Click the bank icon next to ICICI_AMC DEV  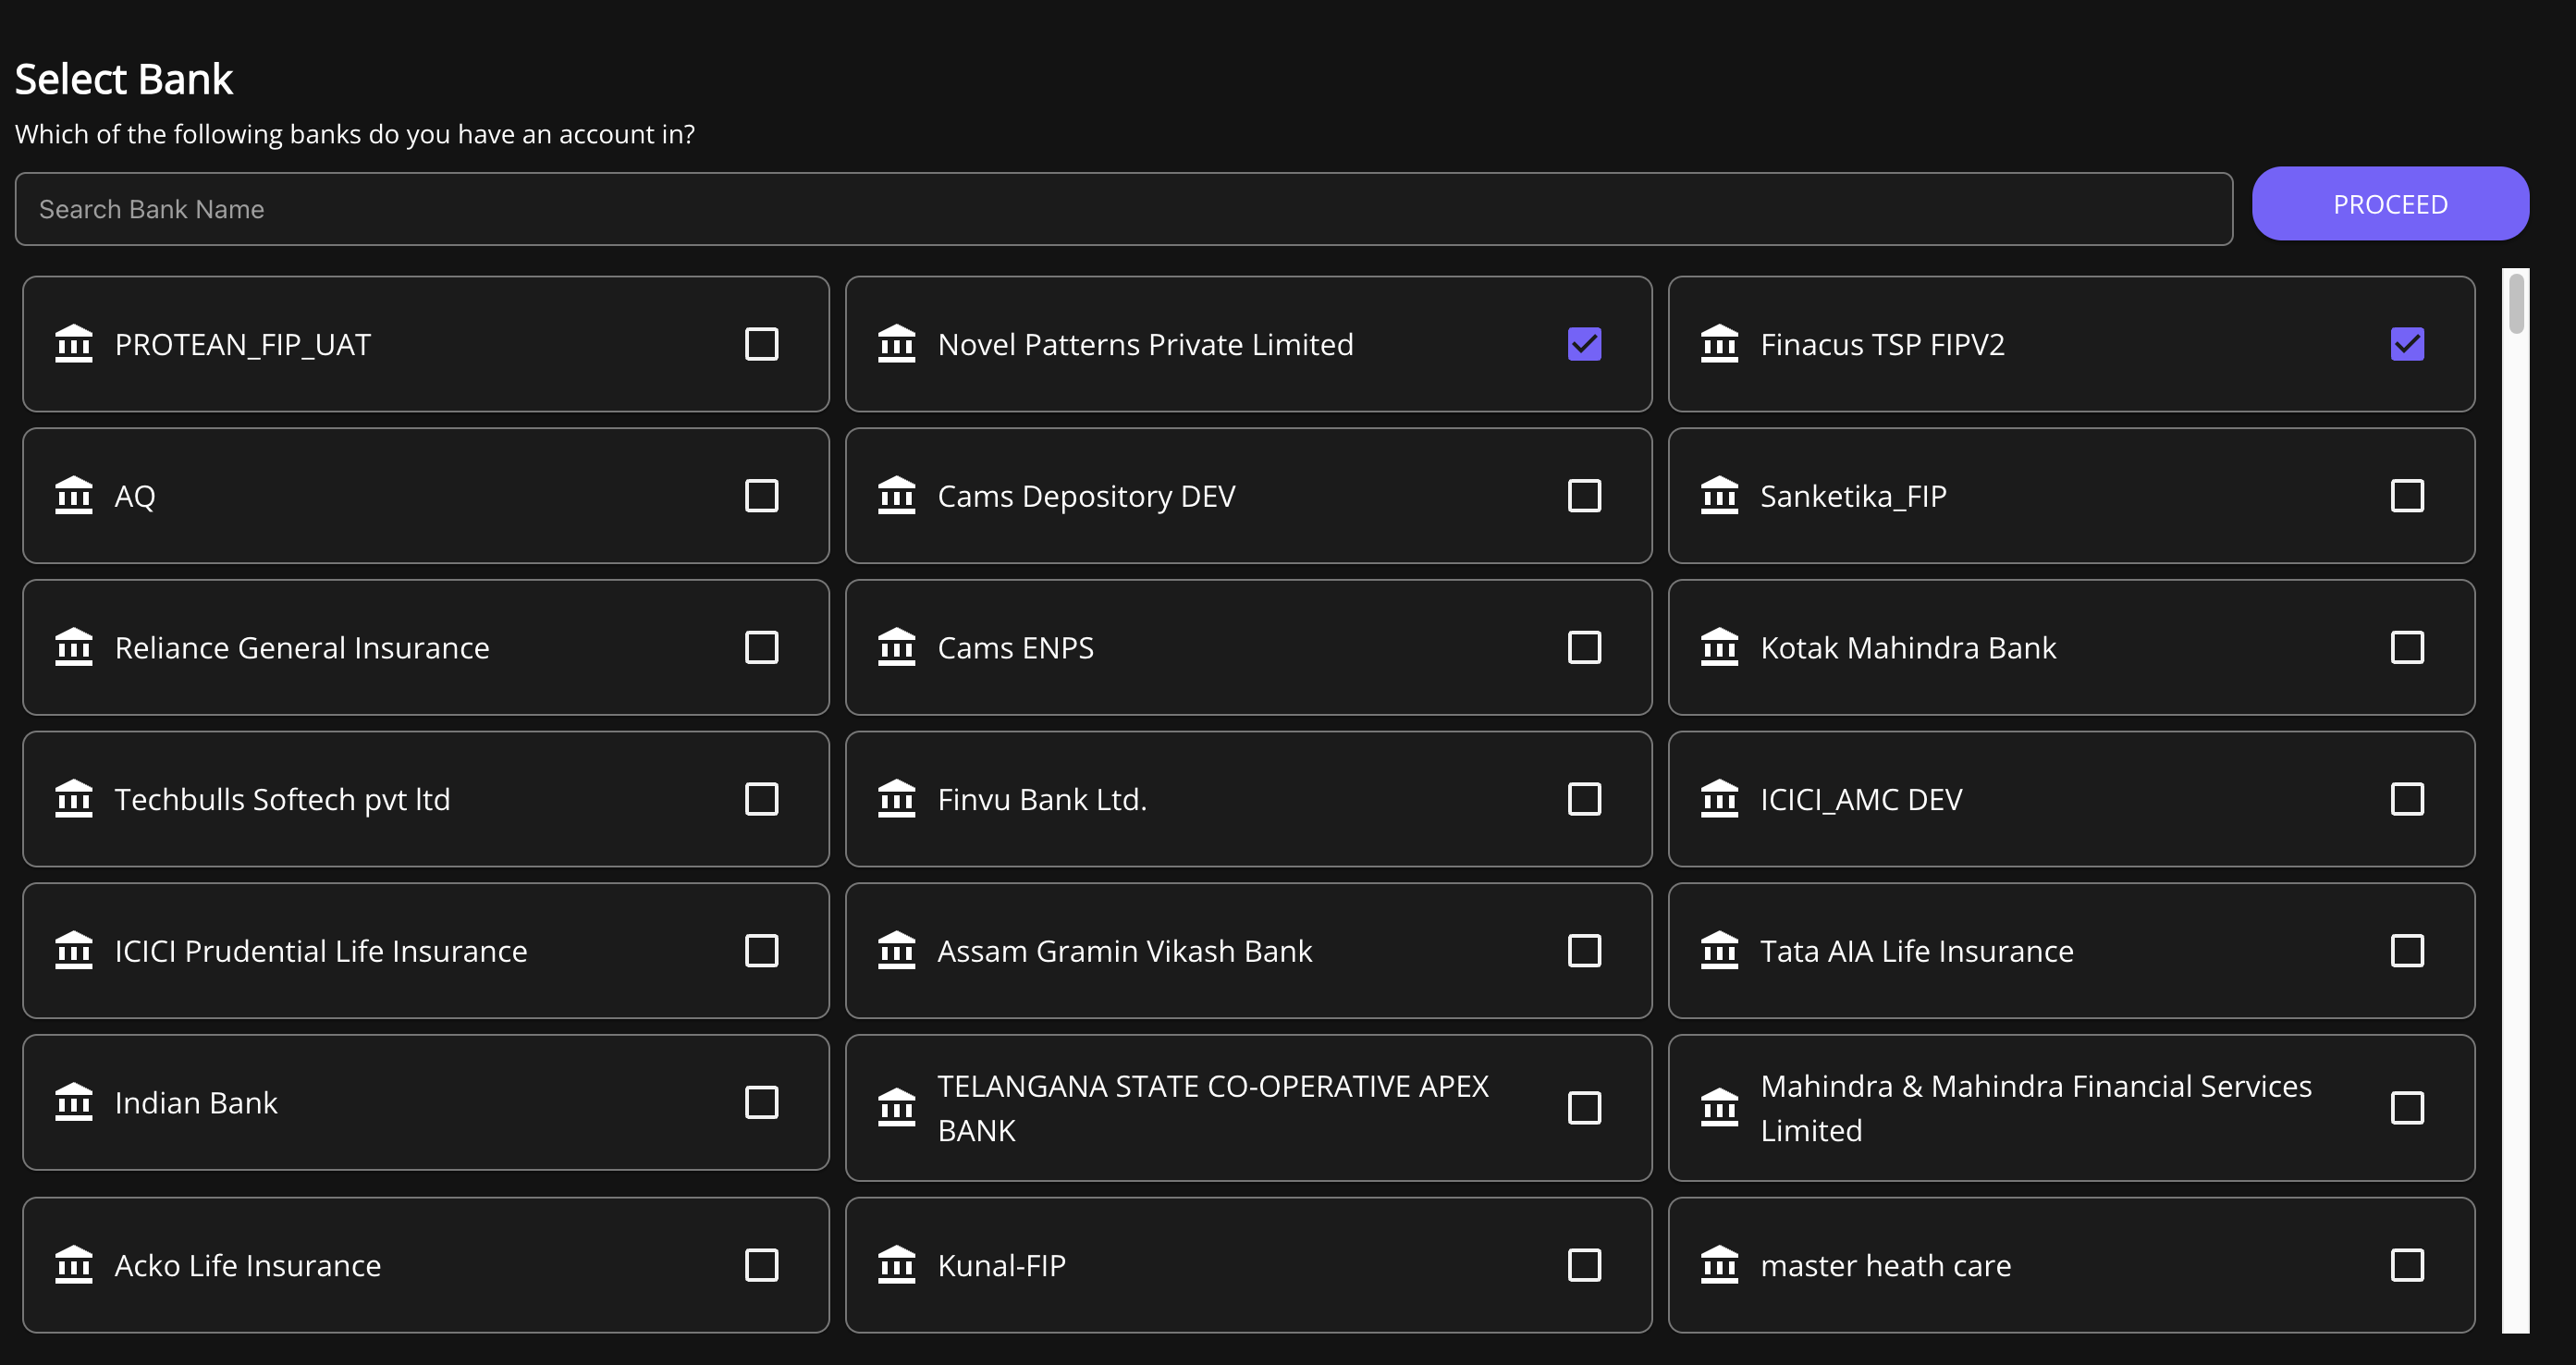tap(1720, 799)
